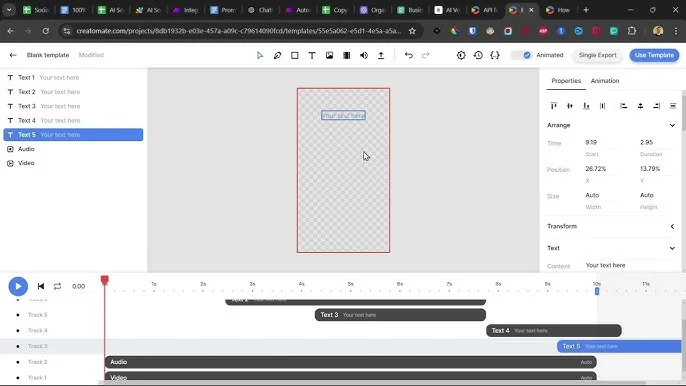Click the red playhead marker
686x386 pixels.
coord(104,280)
